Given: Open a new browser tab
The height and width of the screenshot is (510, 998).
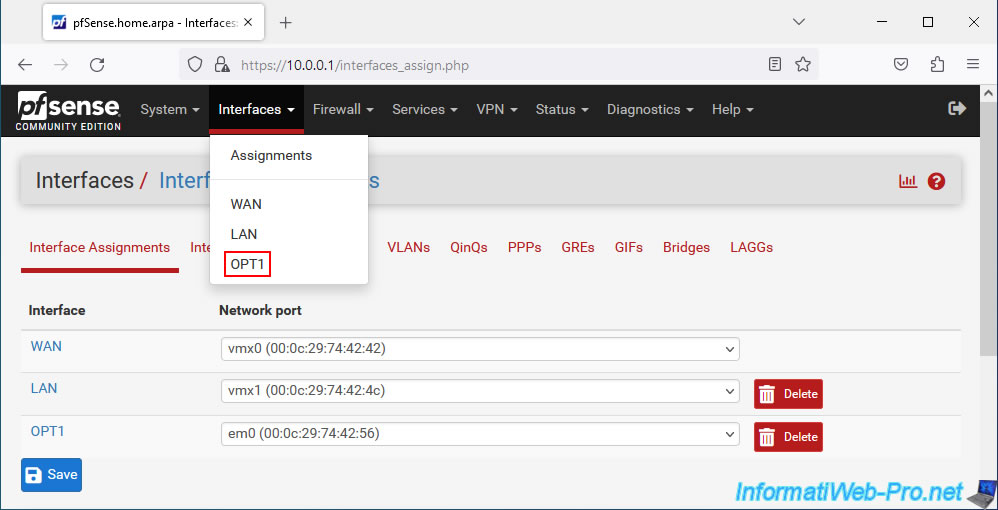Looking at the screenshot, I should pyautogui.click(x=286, y=23).
